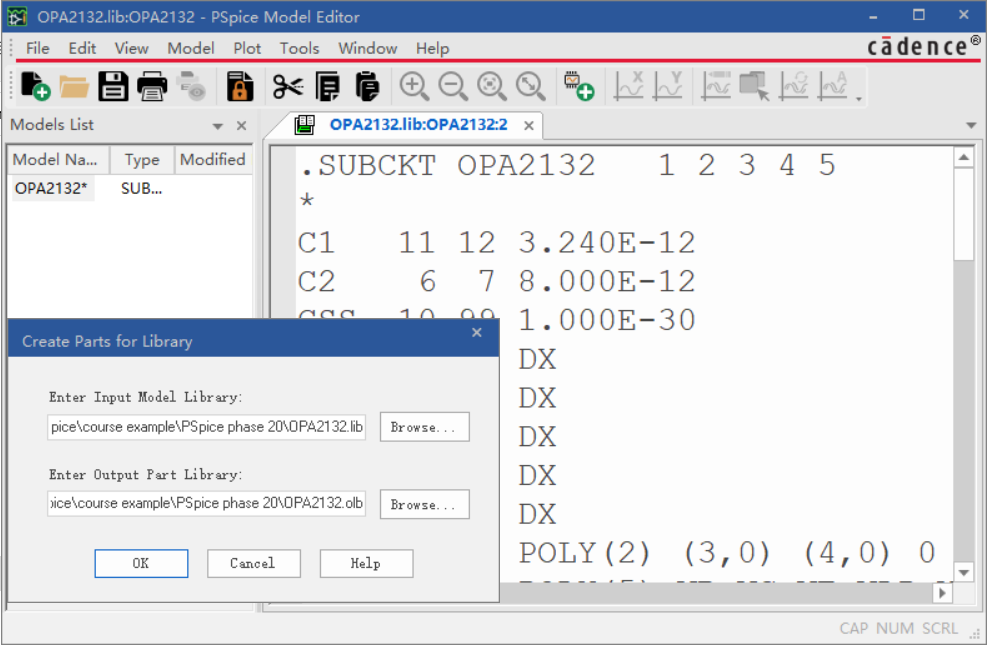Open the View menu

click(x=131, y=48)
